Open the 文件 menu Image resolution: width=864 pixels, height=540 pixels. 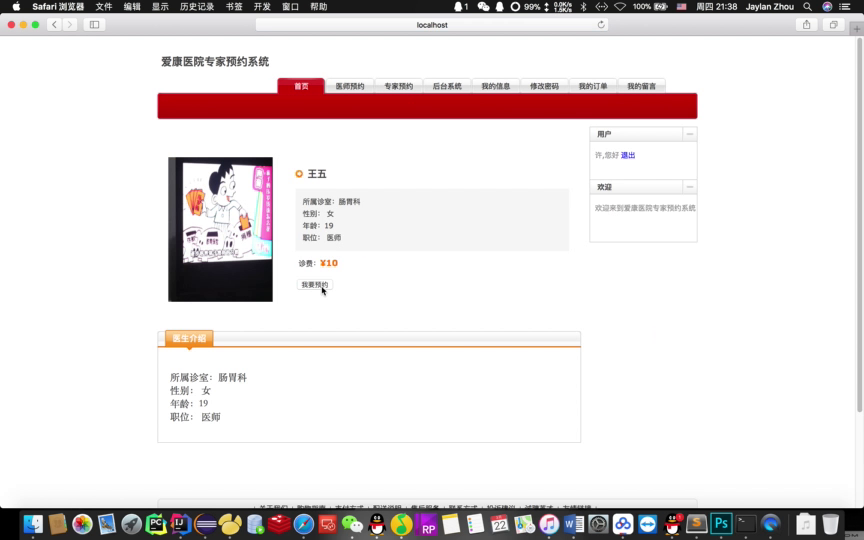pos(104,7)
